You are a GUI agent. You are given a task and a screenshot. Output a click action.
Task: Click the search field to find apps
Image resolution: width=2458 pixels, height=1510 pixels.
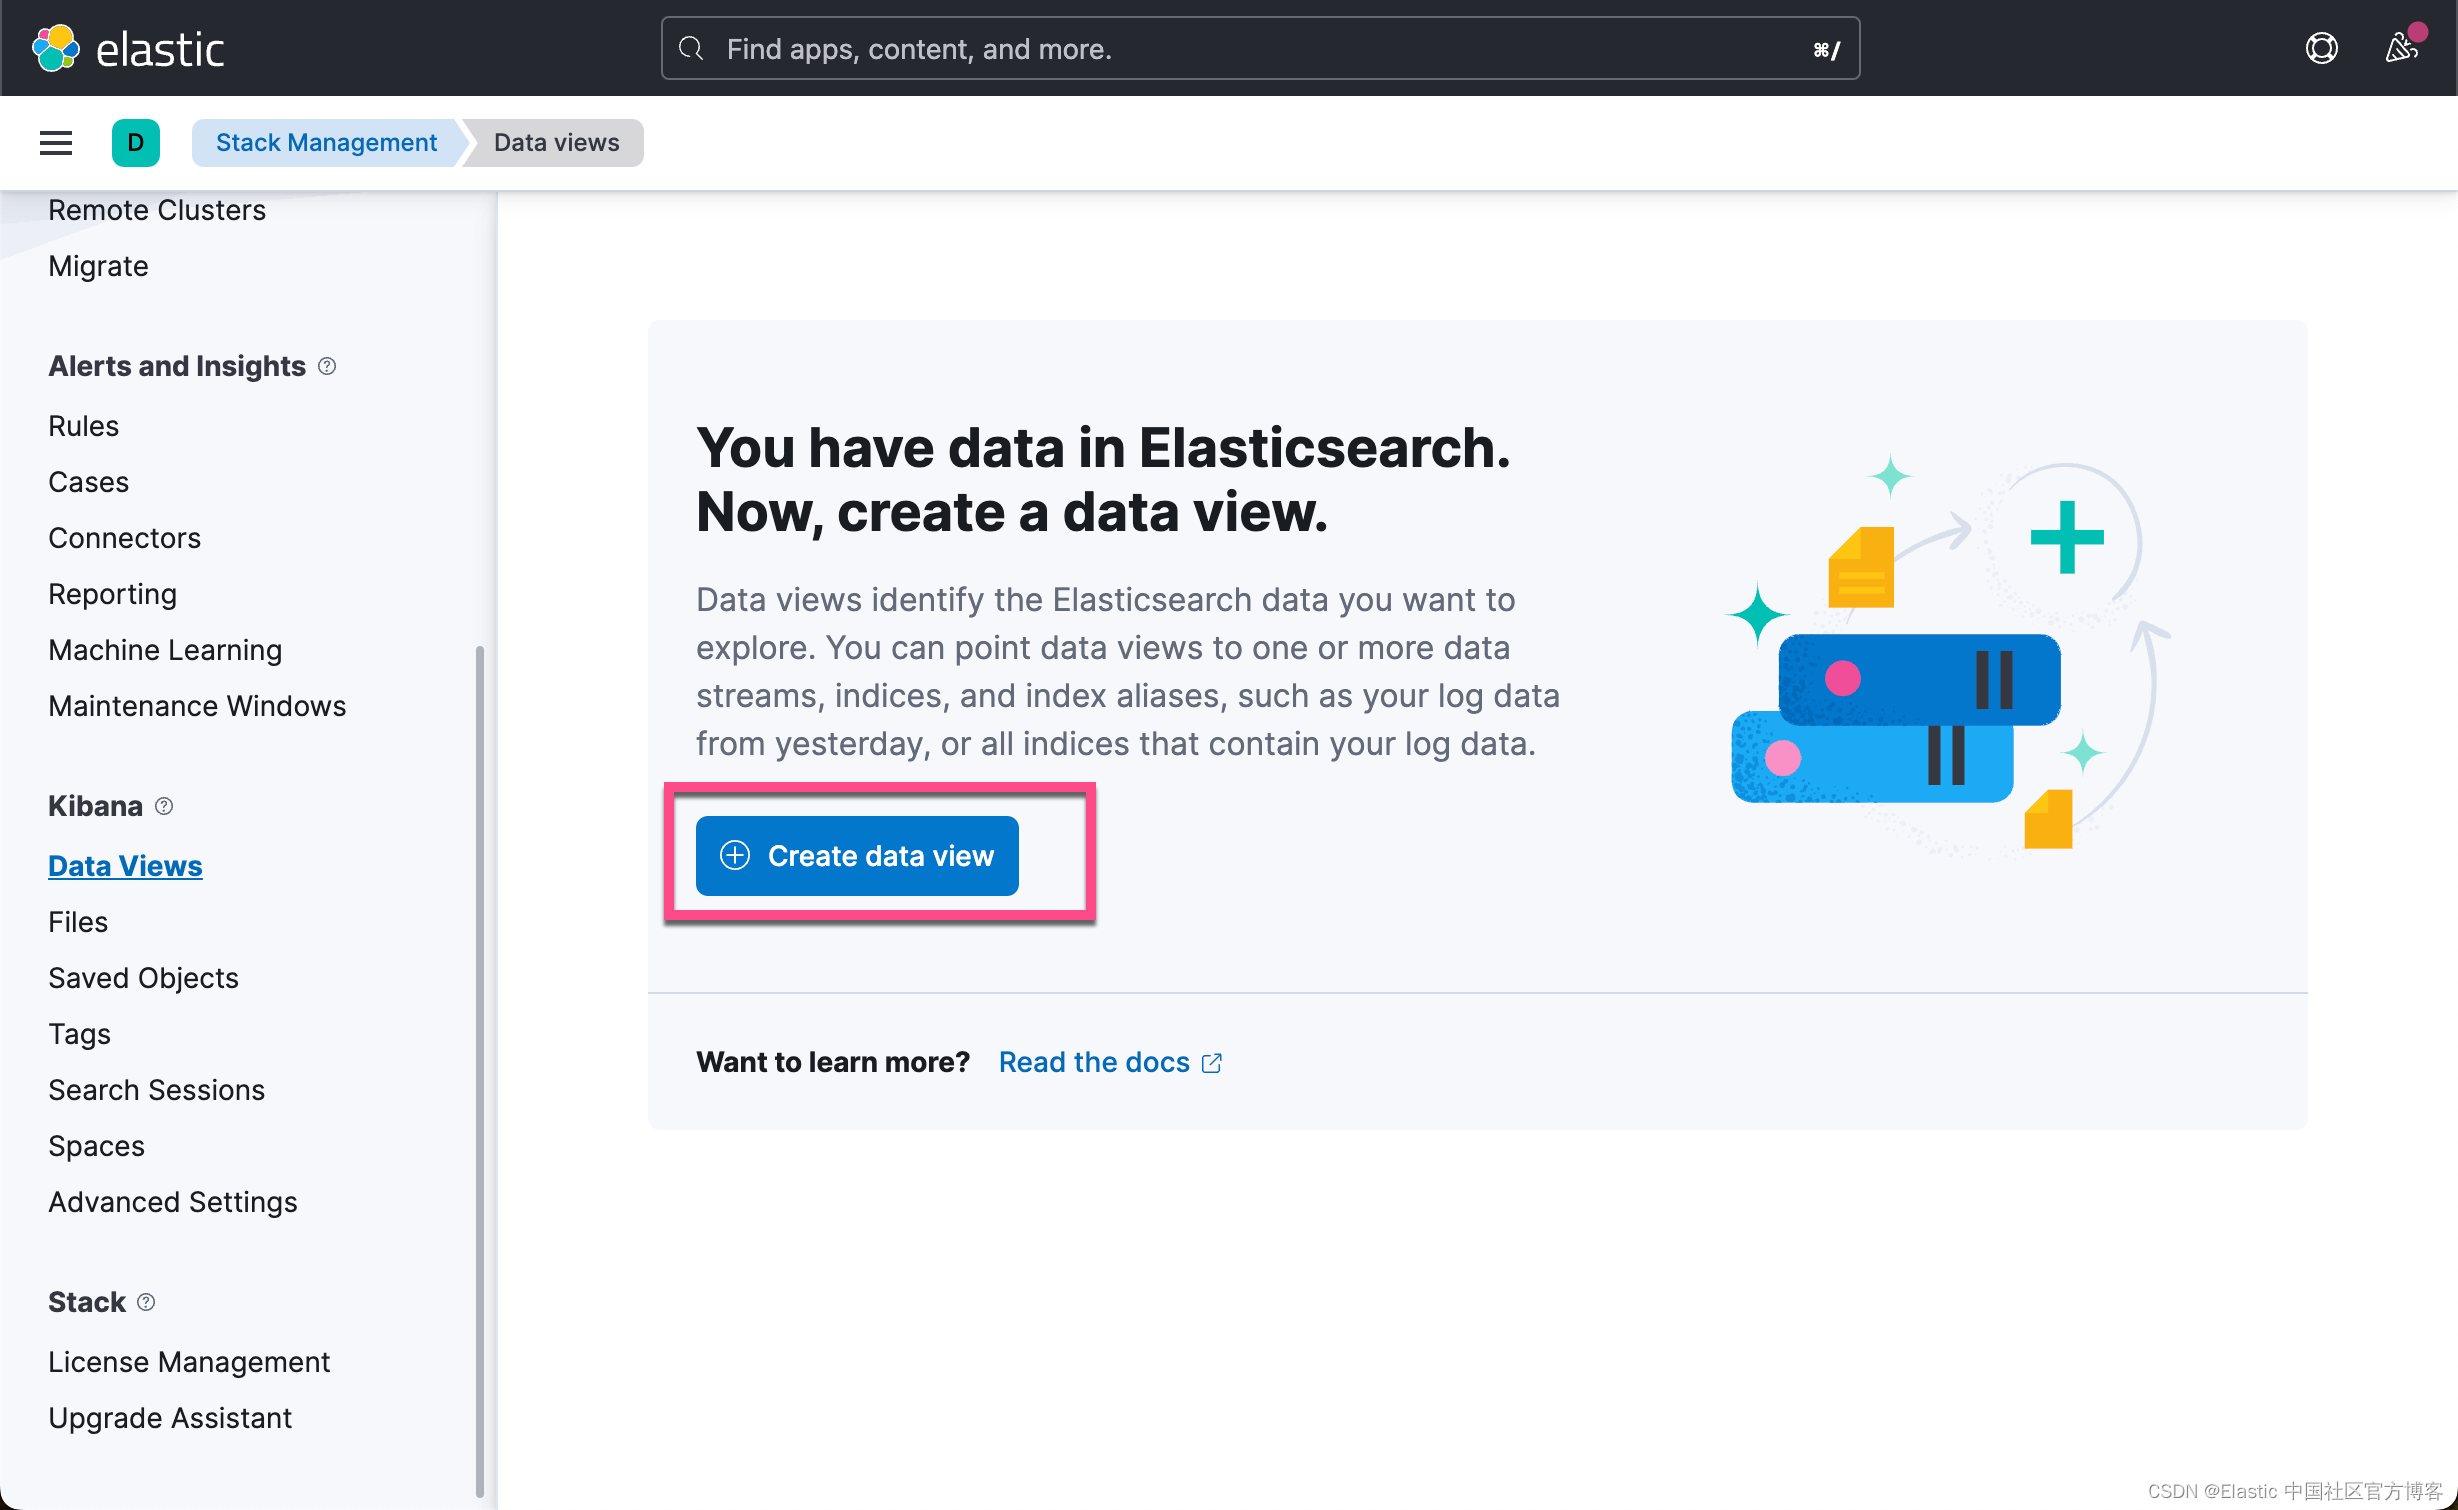[1260, 48]
